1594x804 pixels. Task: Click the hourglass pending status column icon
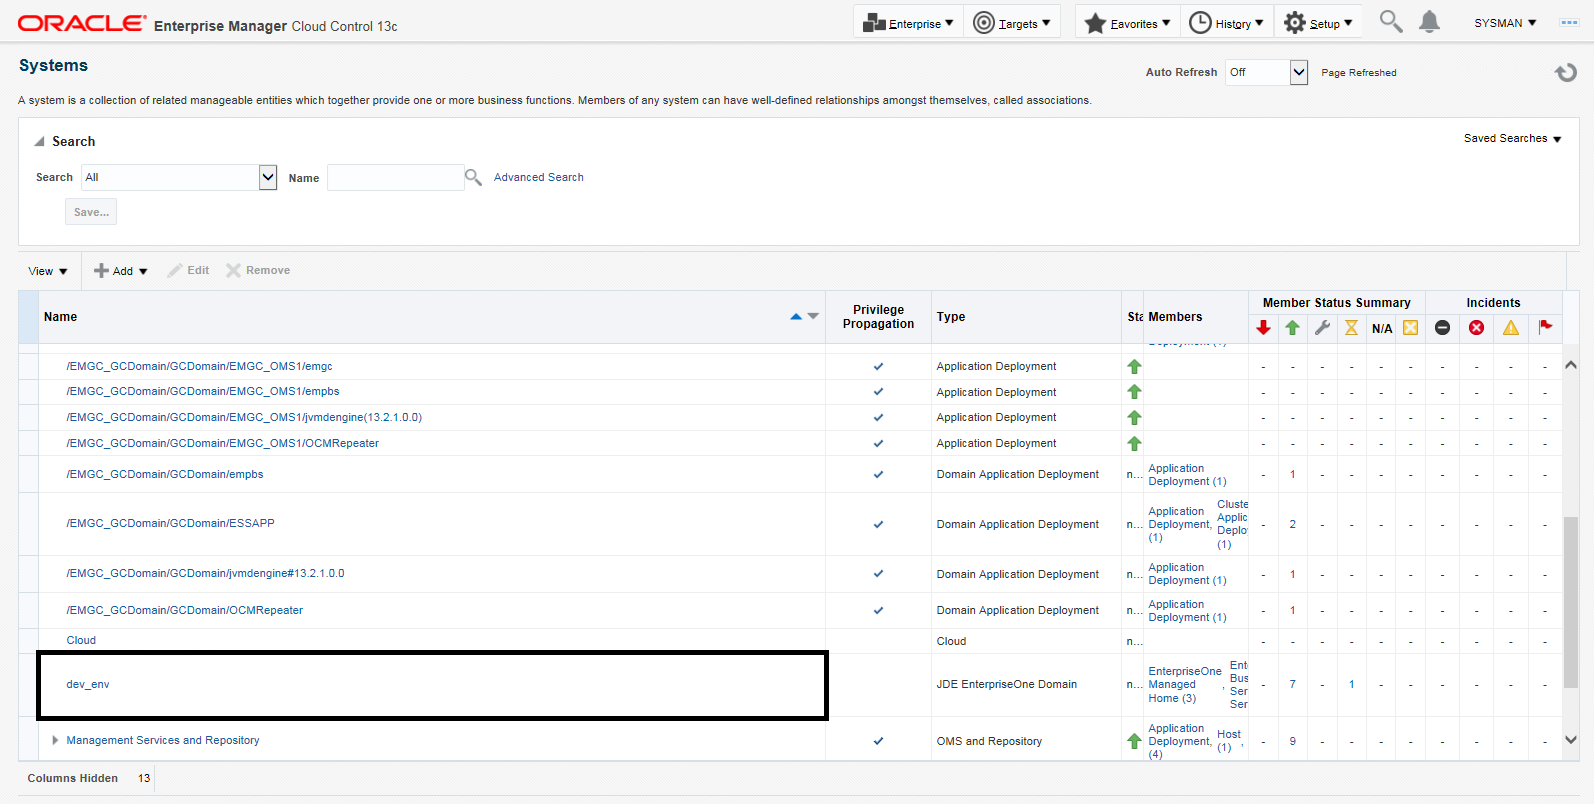pos(1351,328)
